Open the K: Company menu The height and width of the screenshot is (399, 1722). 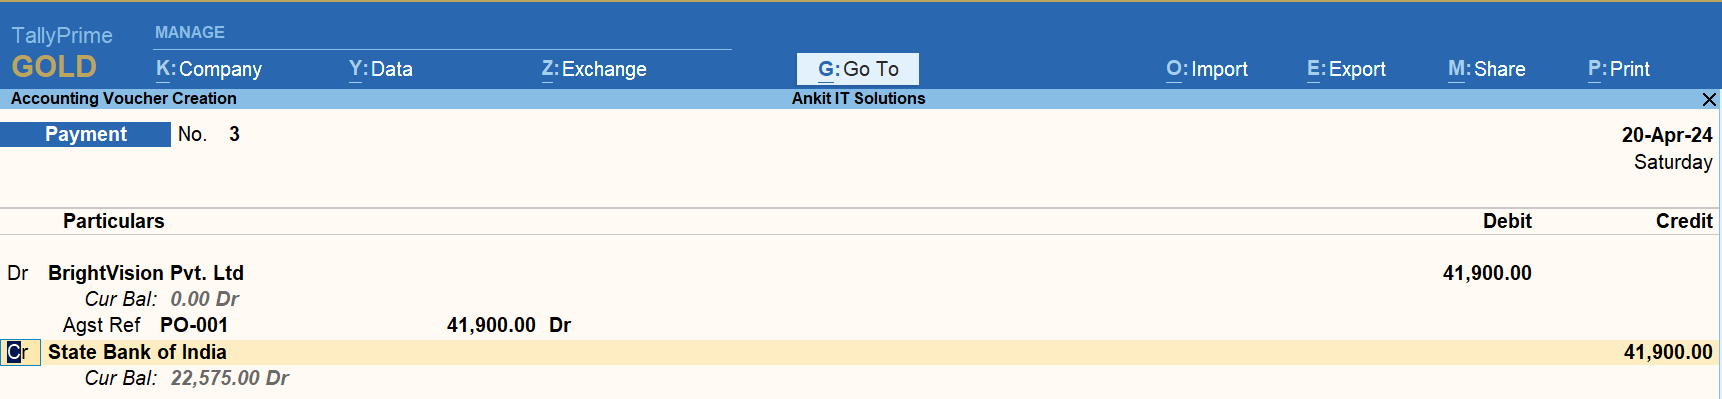coord(209,69)
